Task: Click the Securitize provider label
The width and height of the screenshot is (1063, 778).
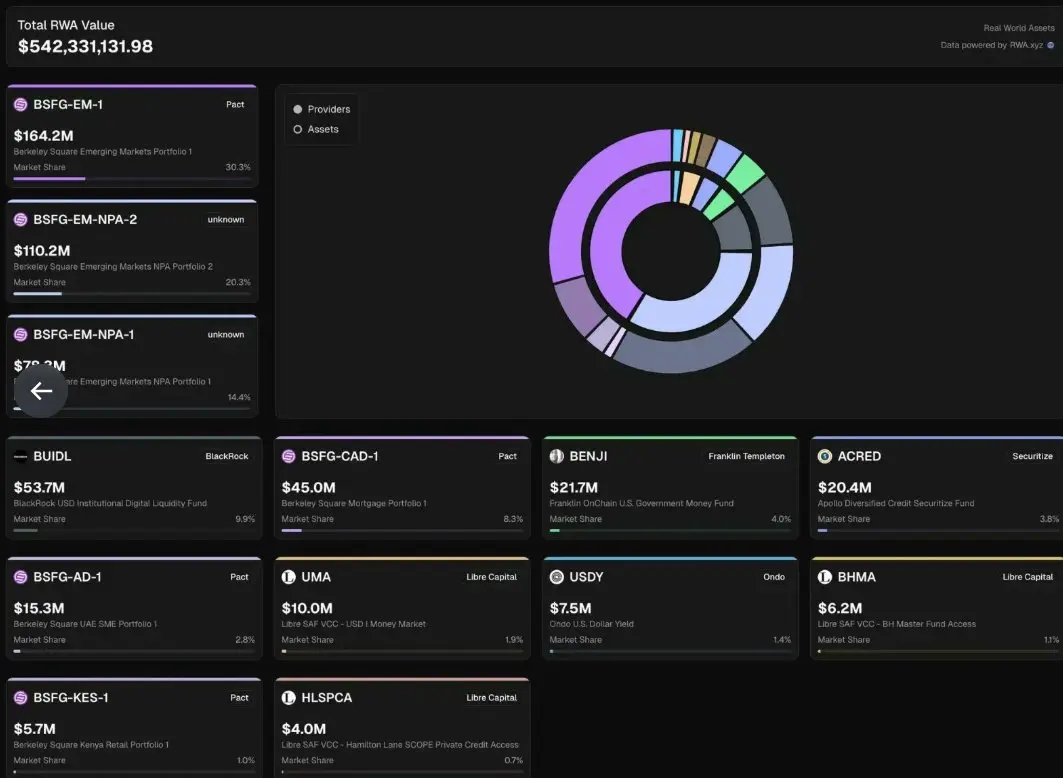Action: (x=1032, y=456)
